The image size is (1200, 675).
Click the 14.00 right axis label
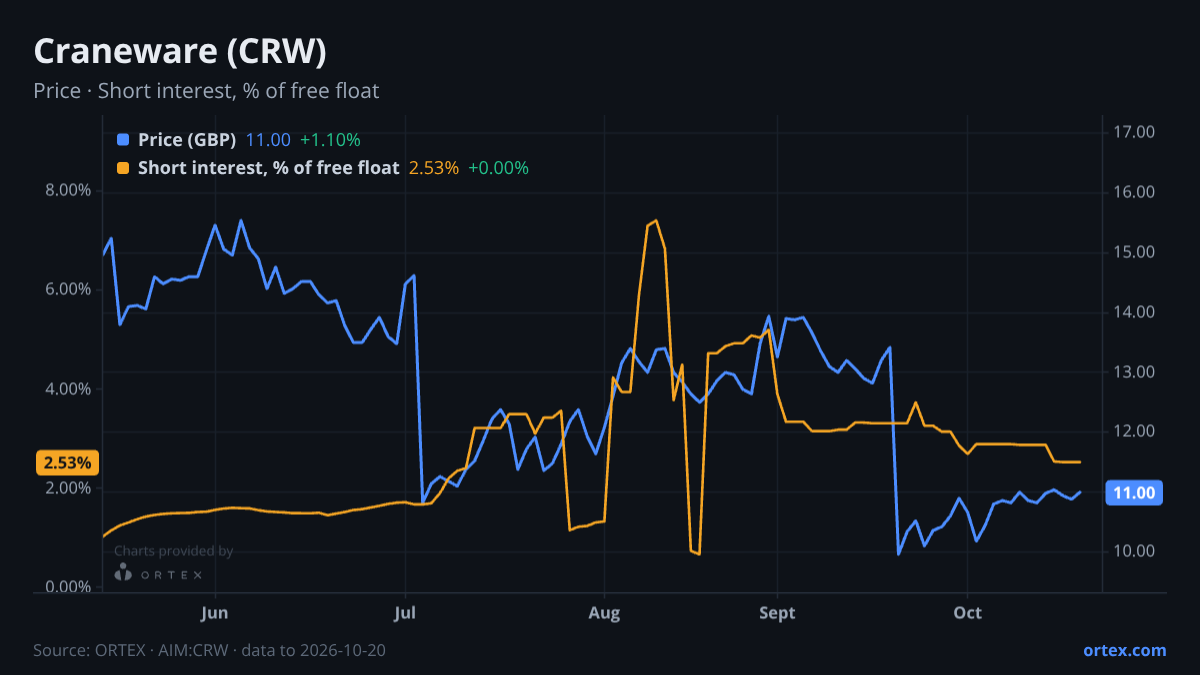(x=1135, y=312)
